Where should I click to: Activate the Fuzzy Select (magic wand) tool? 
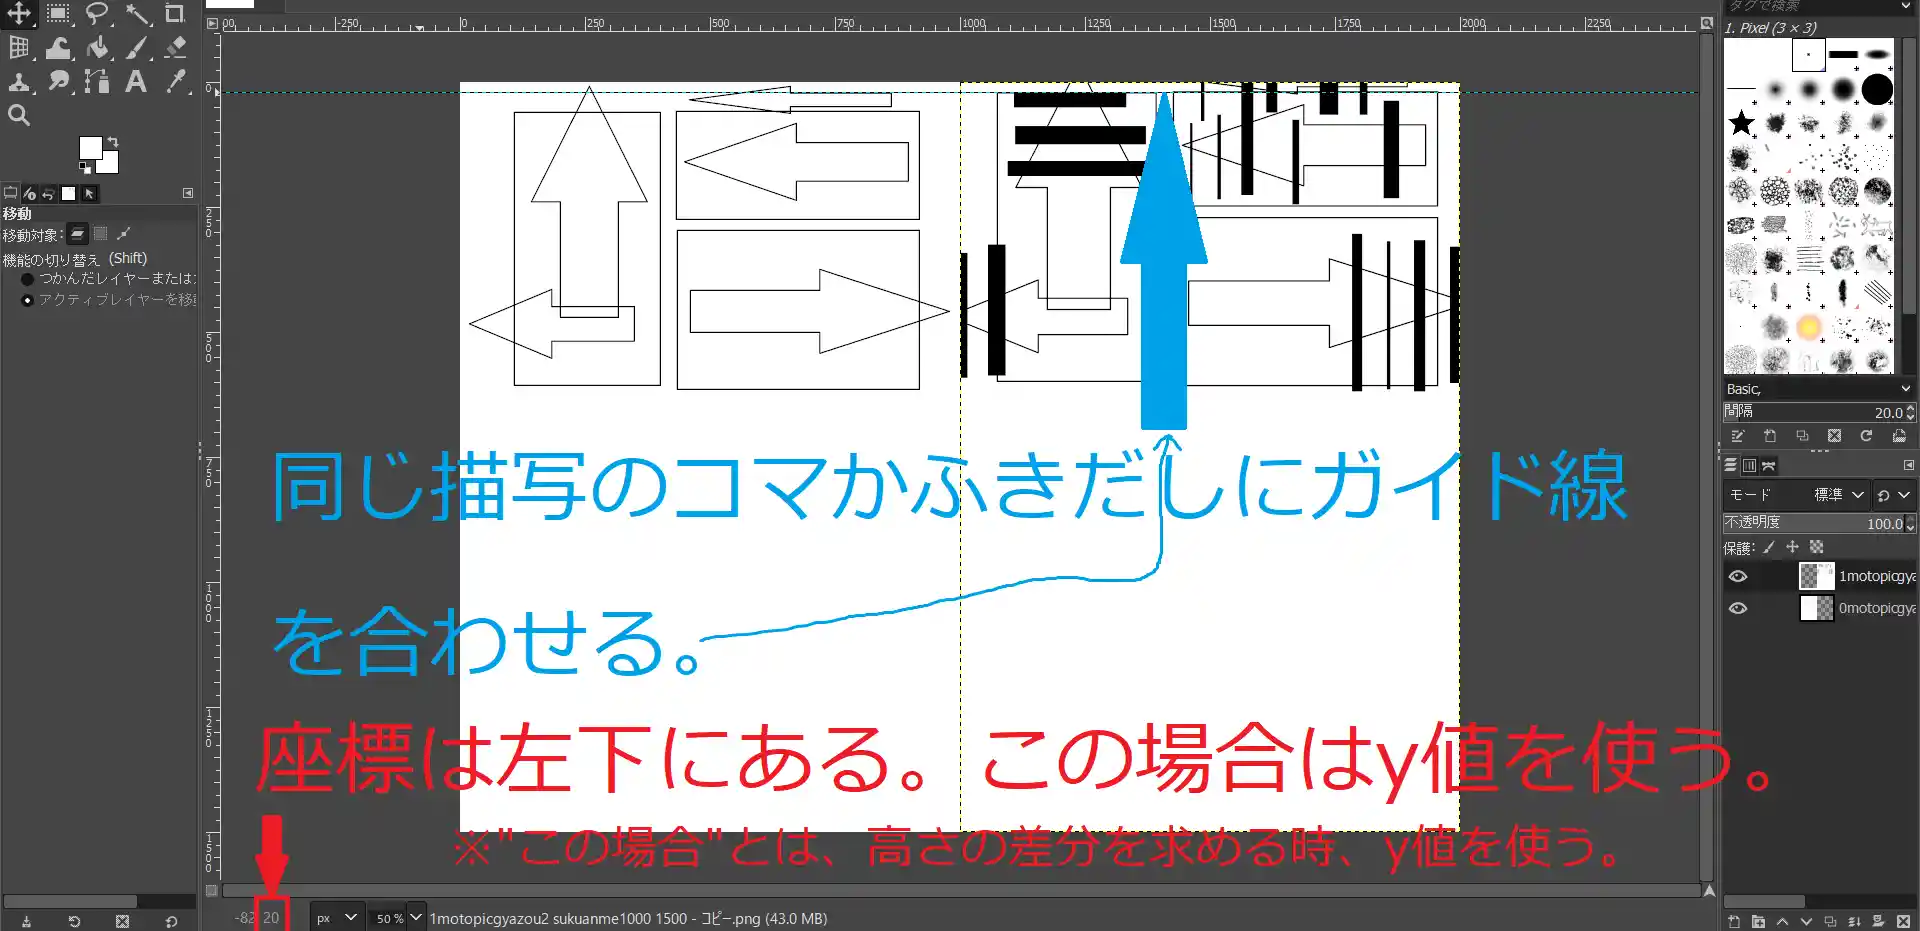138,14
